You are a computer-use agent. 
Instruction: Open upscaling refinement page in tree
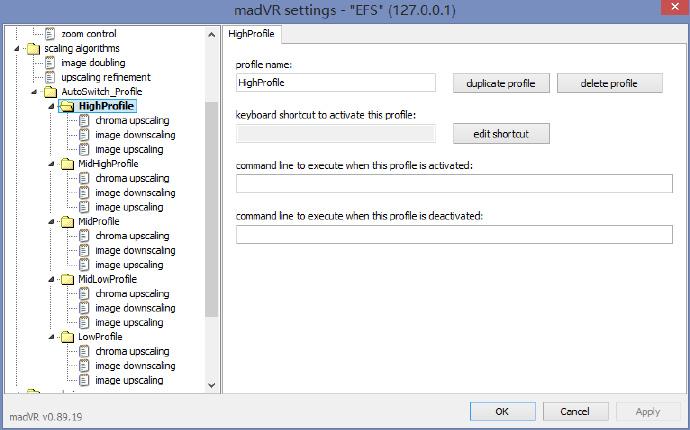[x=105, y=77]
